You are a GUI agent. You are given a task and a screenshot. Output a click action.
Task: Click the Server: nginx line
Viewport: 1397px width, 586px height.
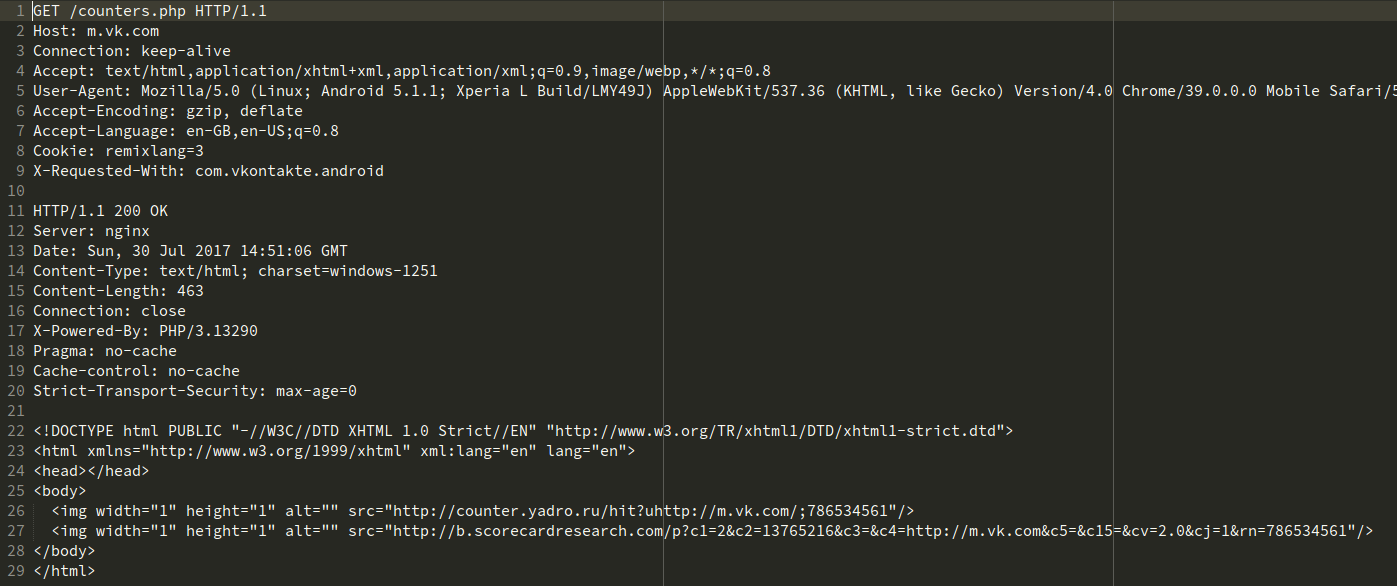point(91,231)
